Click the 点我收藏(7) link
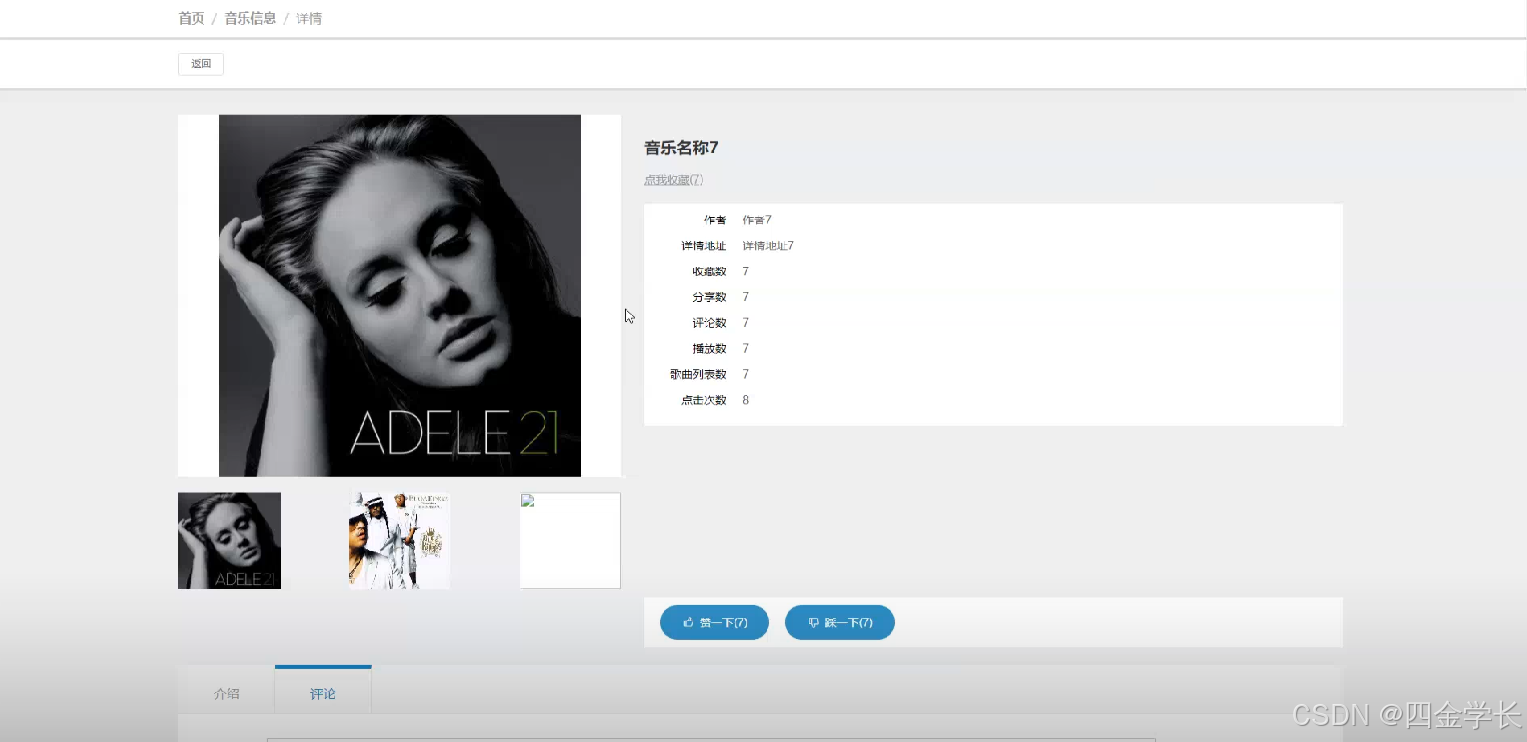This screenshot has width=1527, height=742. click(x=673, y=180)
